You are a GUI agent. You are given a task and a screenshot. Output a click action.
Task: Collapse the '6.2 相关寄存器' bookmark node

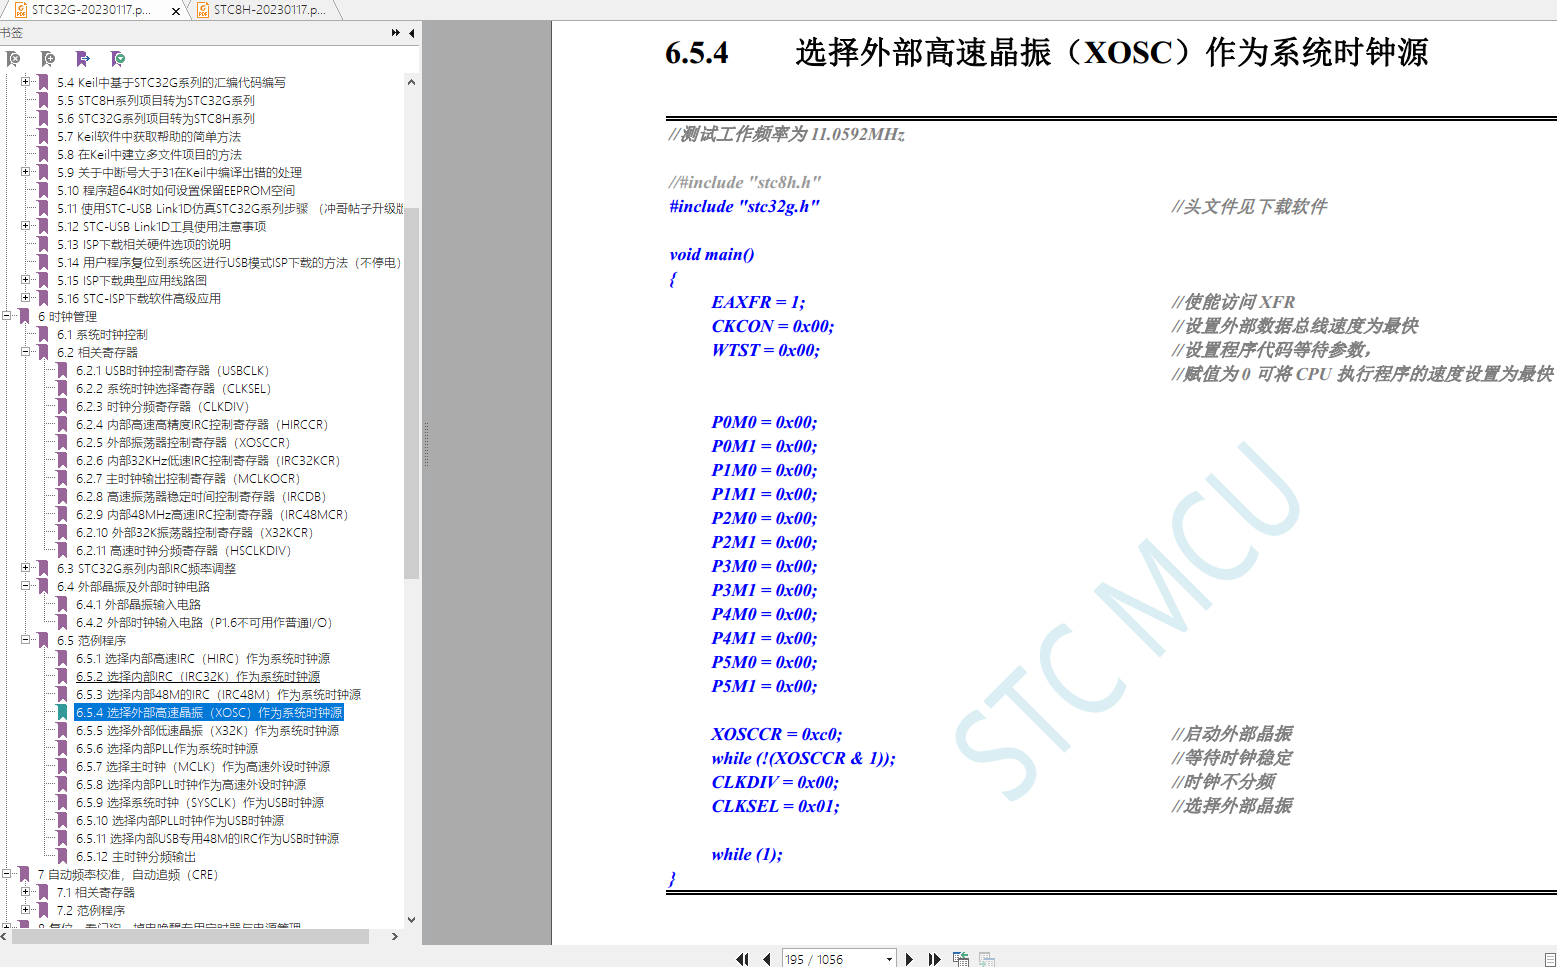coord(25,352)
